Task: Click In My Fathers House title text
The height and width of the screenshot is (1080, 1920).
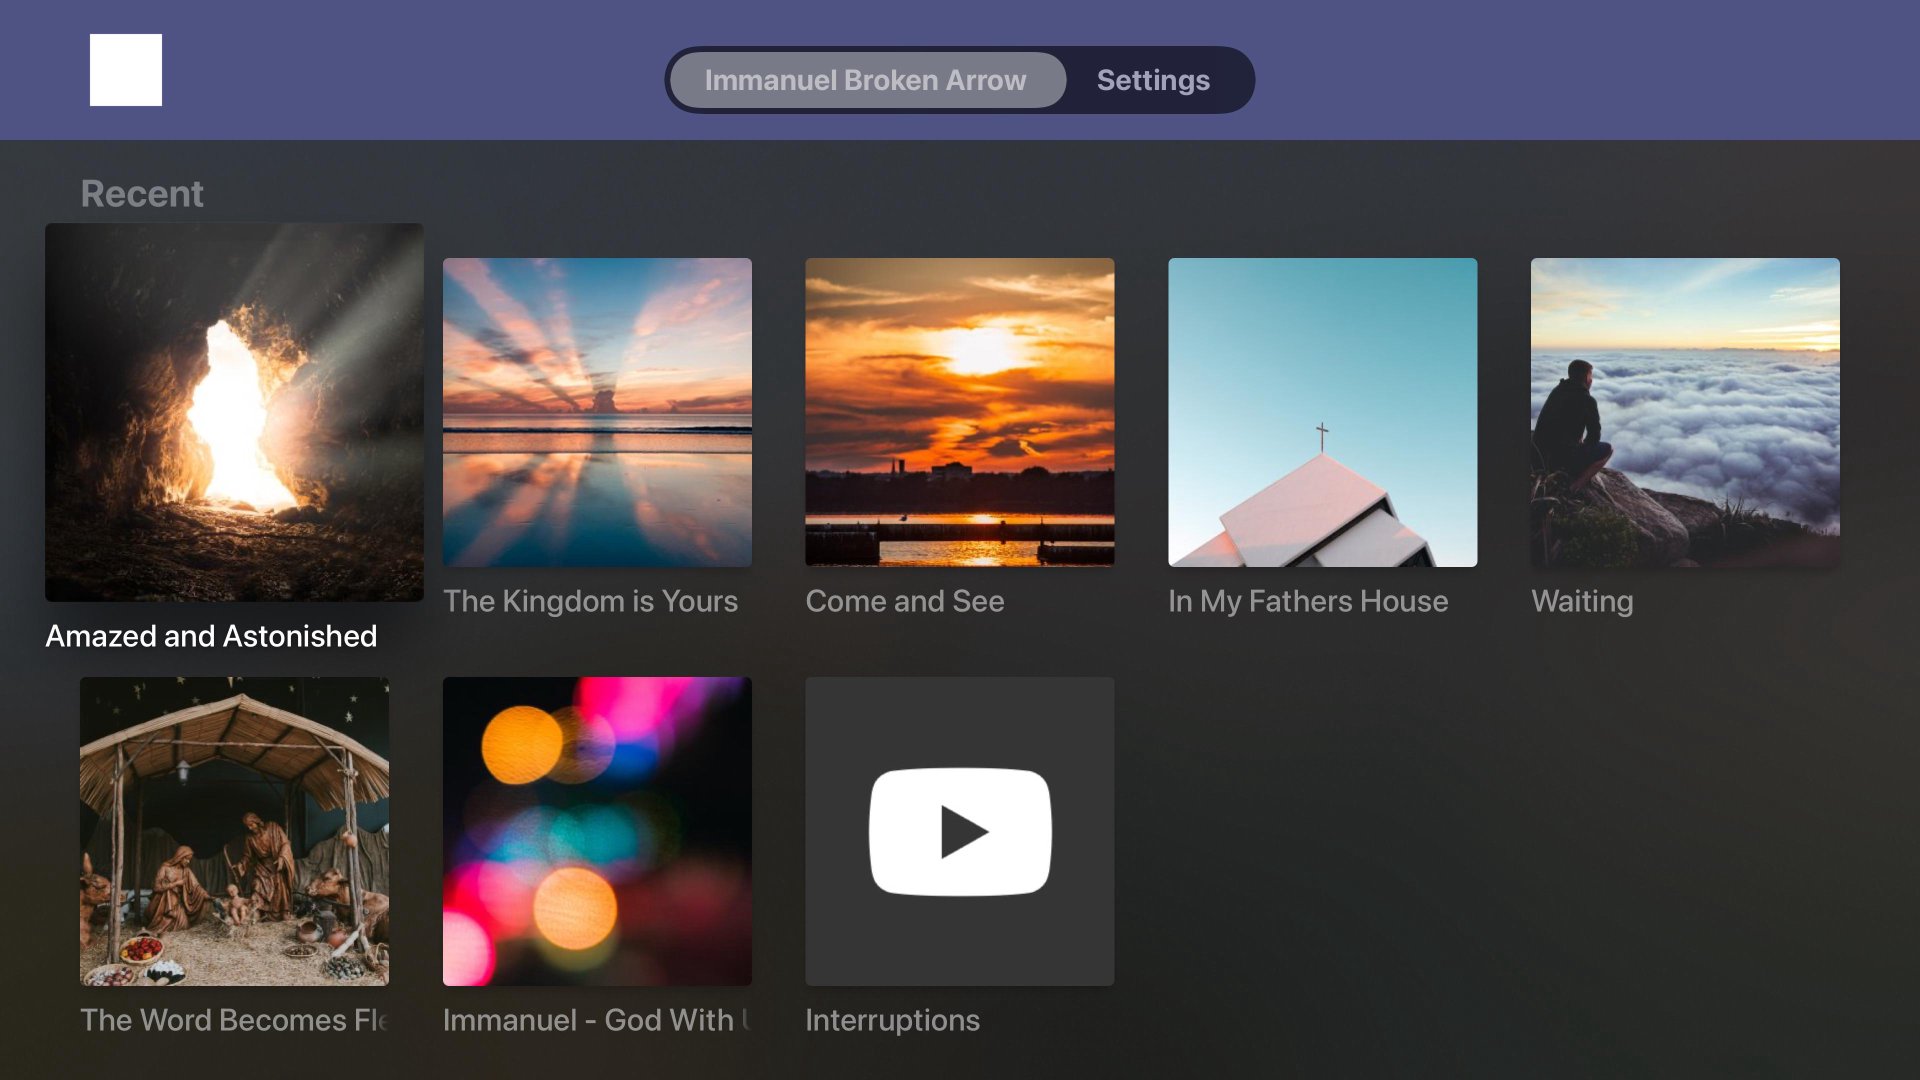Action: [x=1308, y=601]
